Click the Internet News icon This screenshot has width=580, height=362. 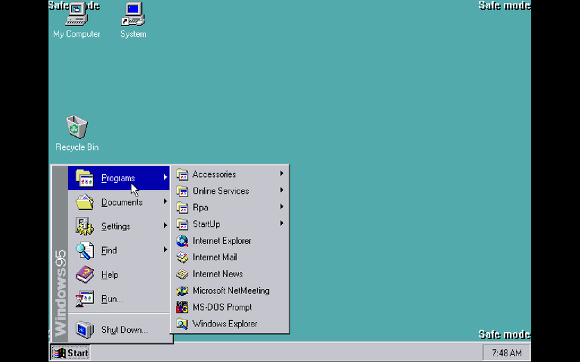coord(182,274)
